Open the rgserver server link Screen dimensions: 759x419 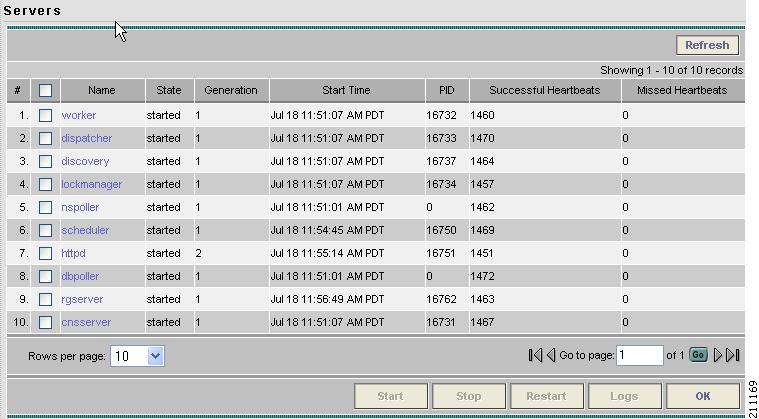coord(82,299)
